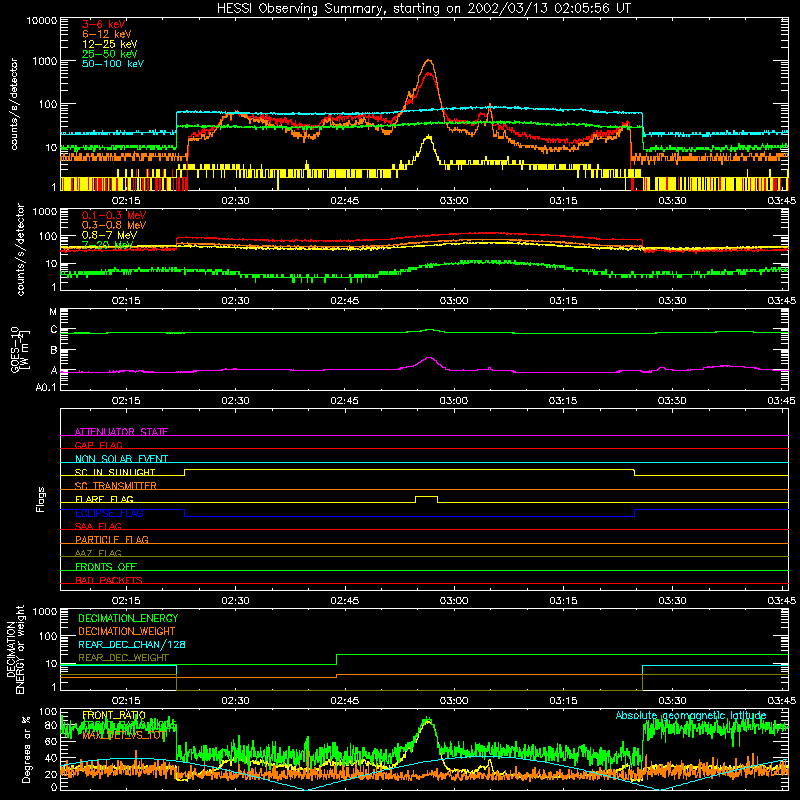This screenshot has width=800, height=800.
Task: Click the 03:00 tick label under top plot
Action: (454, 201)
